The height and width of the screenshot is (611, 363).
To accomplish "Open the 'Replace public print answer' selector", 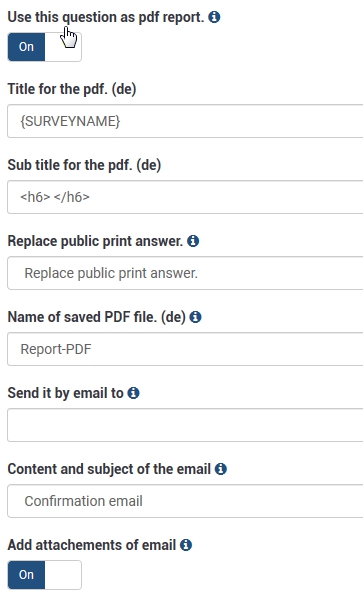I will pos(185,273).
